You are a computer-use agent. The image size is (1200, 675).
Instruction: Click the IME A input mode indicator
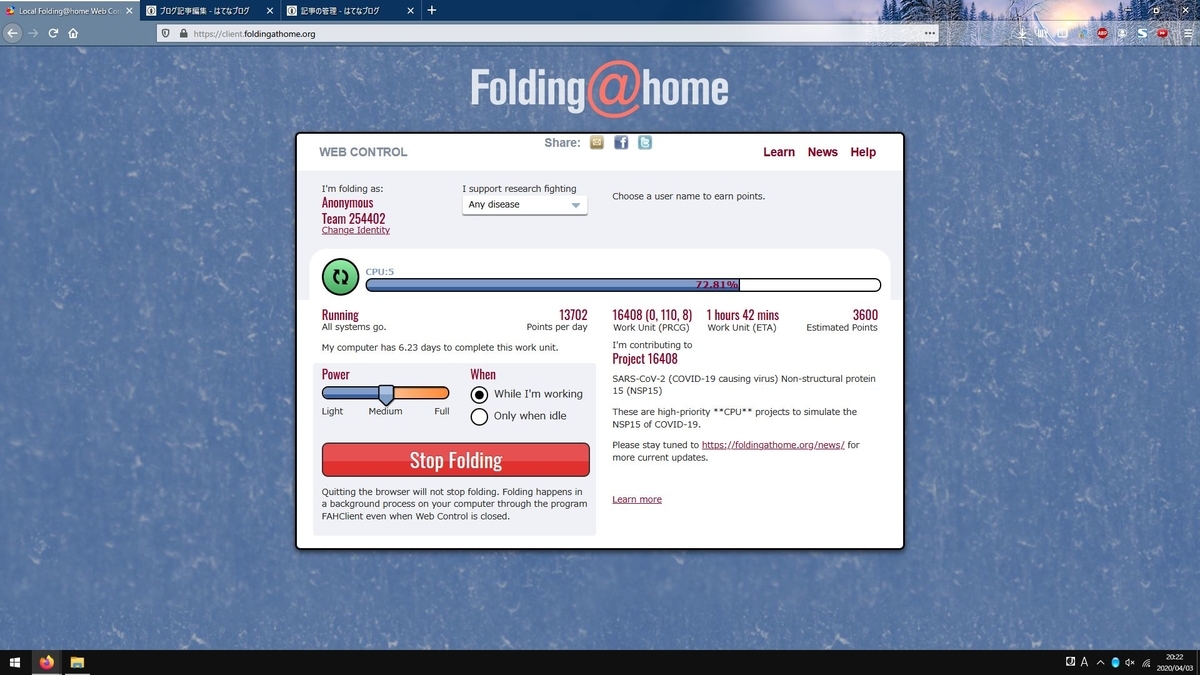[x=1084, y=662]
